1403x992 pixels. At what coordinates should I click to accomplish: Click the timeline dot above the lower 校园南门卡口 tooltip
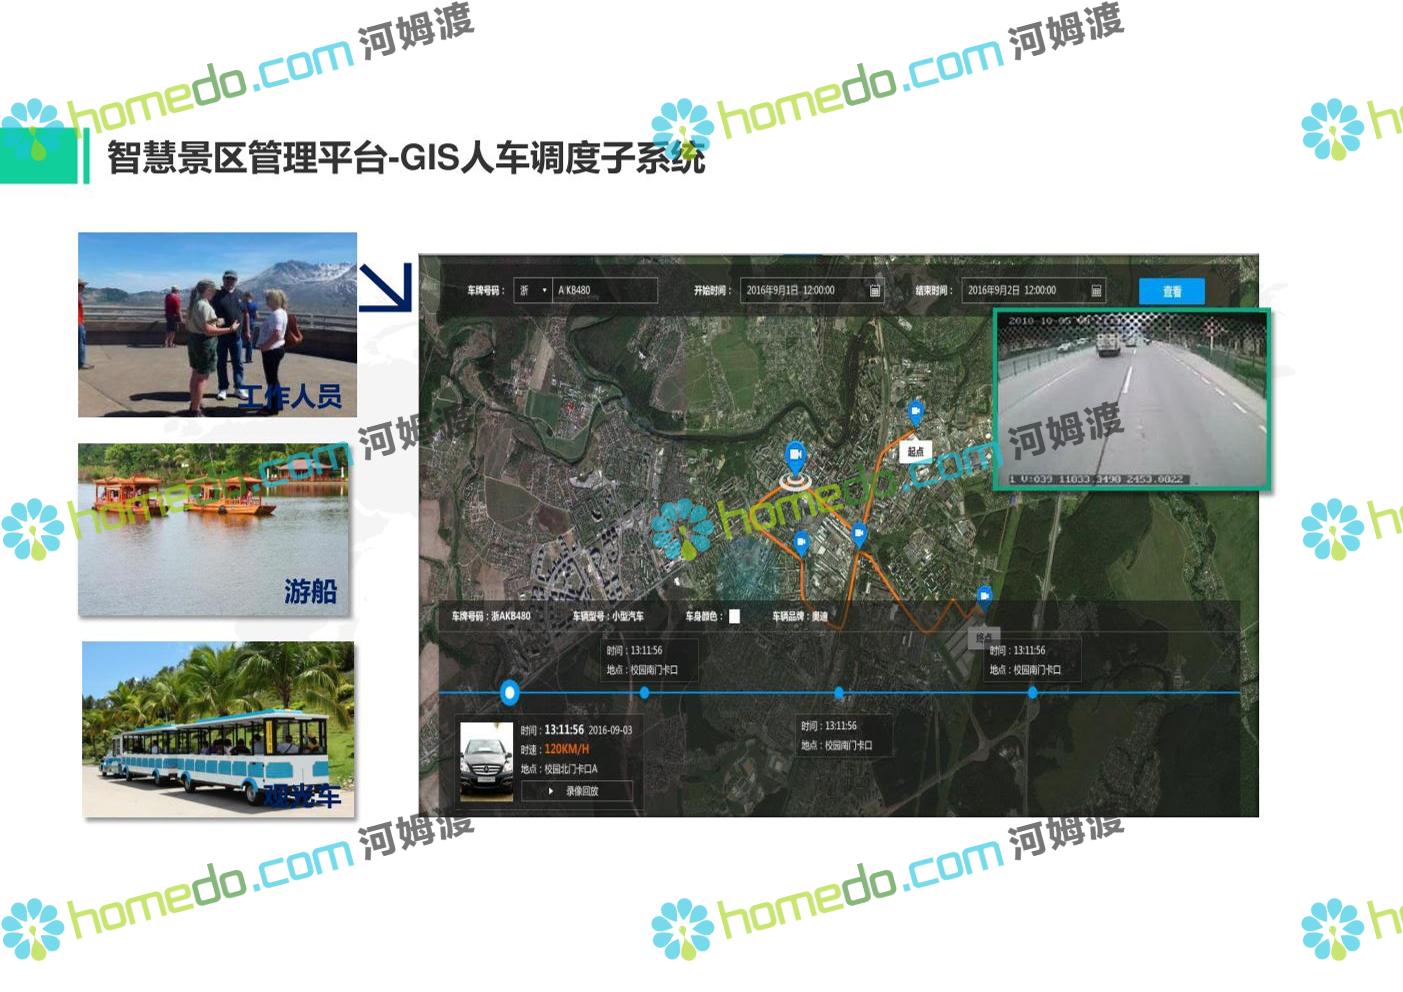tap(839, 692)
